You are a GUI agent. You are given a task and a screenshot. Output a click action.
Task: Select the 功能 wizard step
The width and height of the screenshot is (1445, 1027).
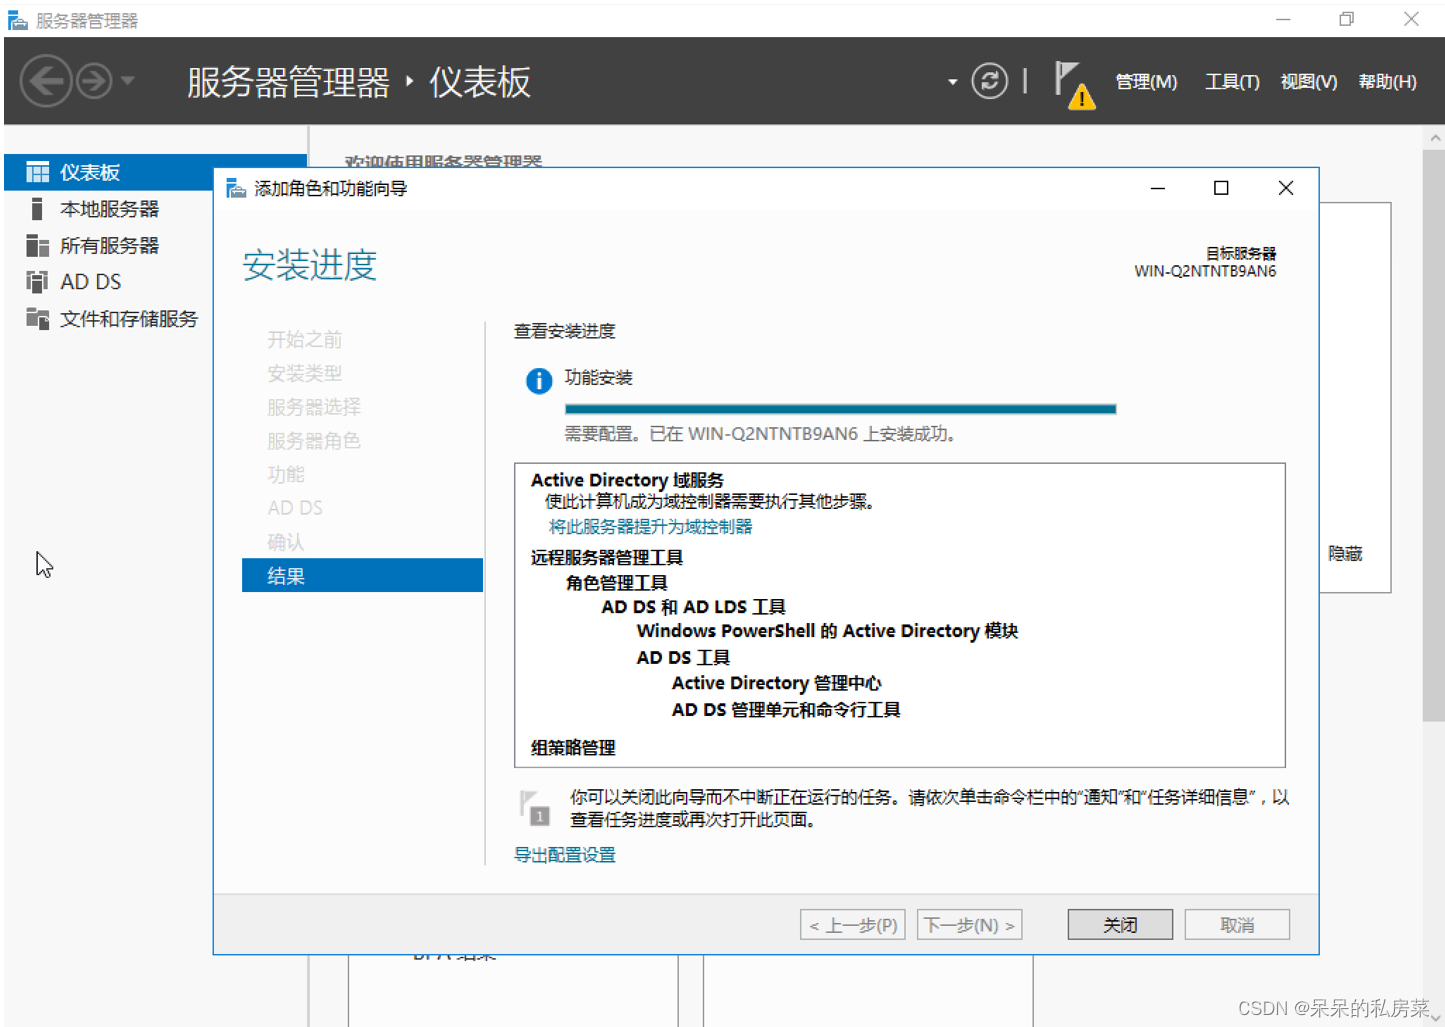pyautogui.click(x=285, y=474)
